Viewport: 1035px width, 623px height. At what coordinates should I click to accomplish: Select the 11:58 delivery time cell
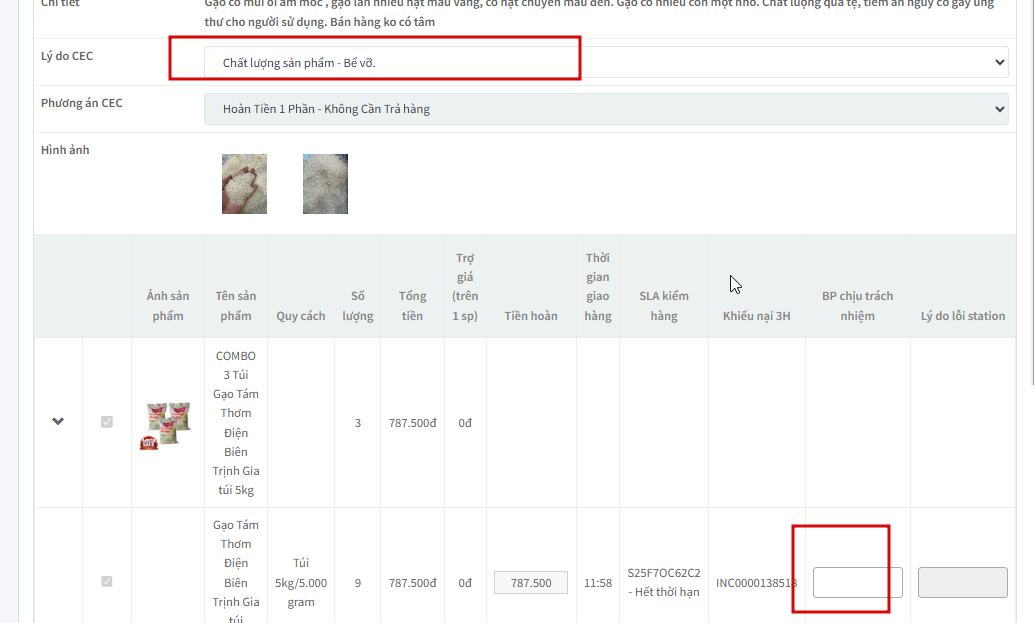(x=598, y=583)
